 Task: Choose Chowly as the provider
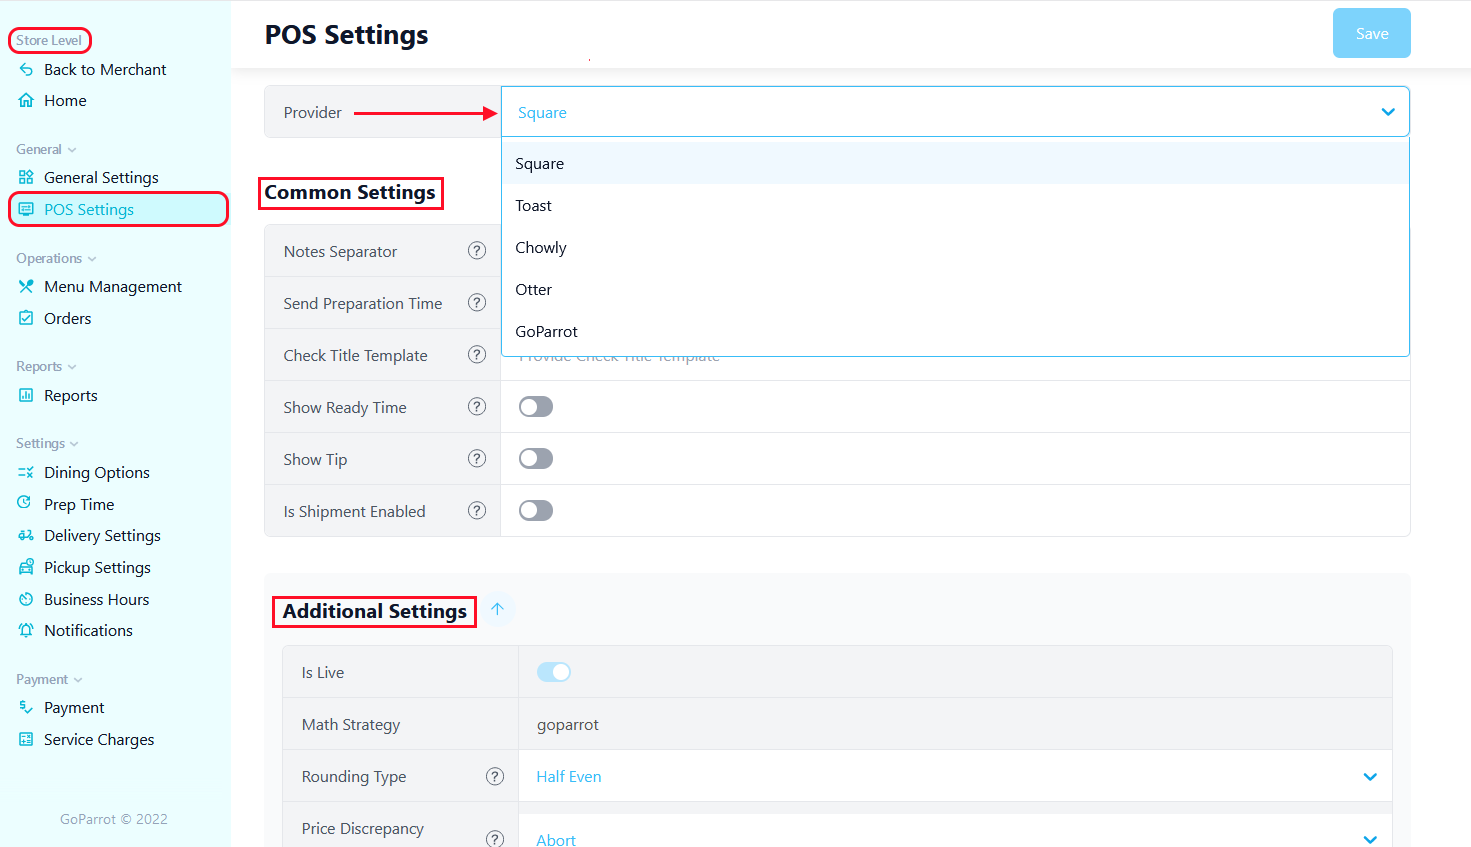955,247
